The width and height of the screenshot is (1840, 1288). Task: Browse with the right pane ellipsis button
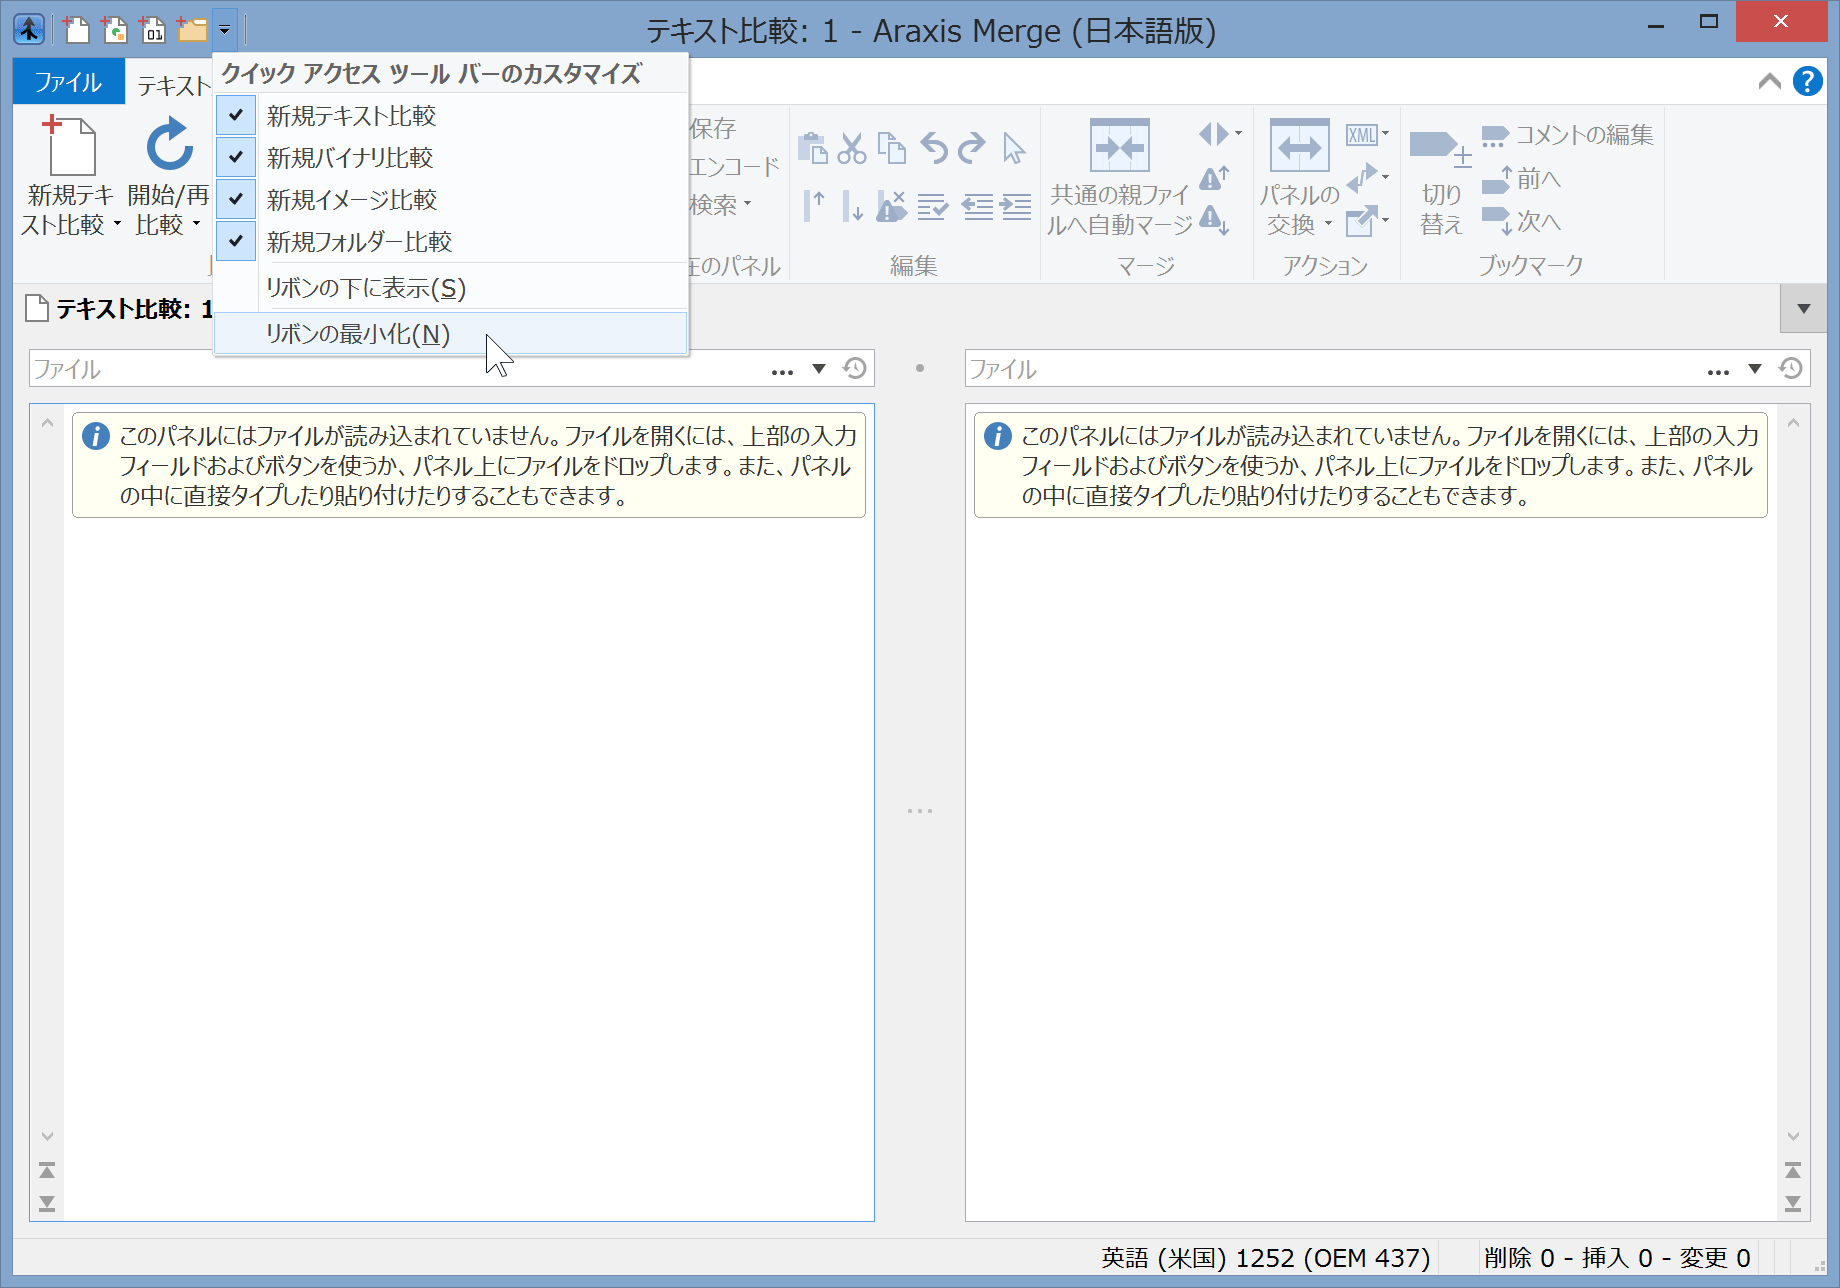point(1718,371)
